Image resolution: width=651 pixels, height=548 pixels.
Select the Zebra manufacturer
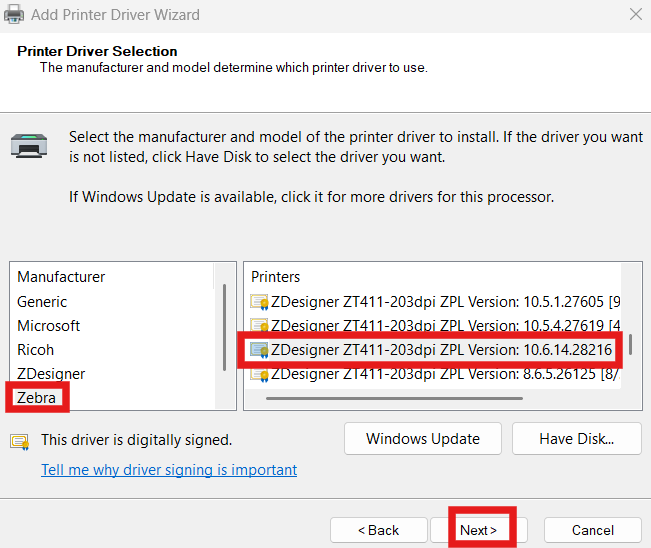pyautogui.click(x=36, y=398)
